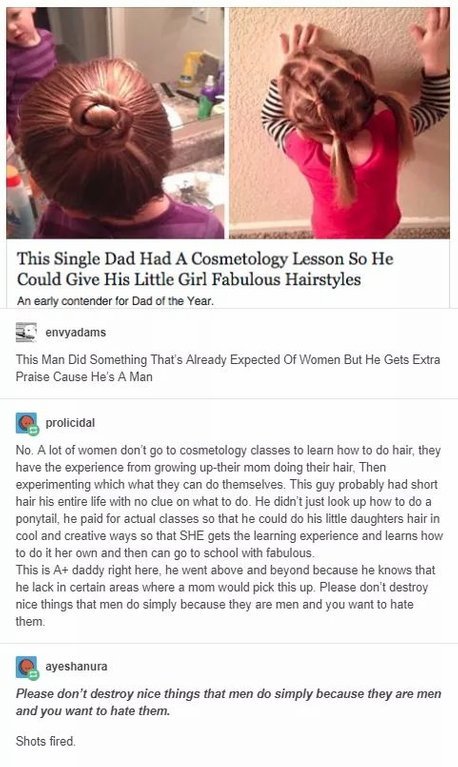This screenshot has width=458, height=767.
Task: Open ayeshanura profile avatar
Action: coord(27,667)
